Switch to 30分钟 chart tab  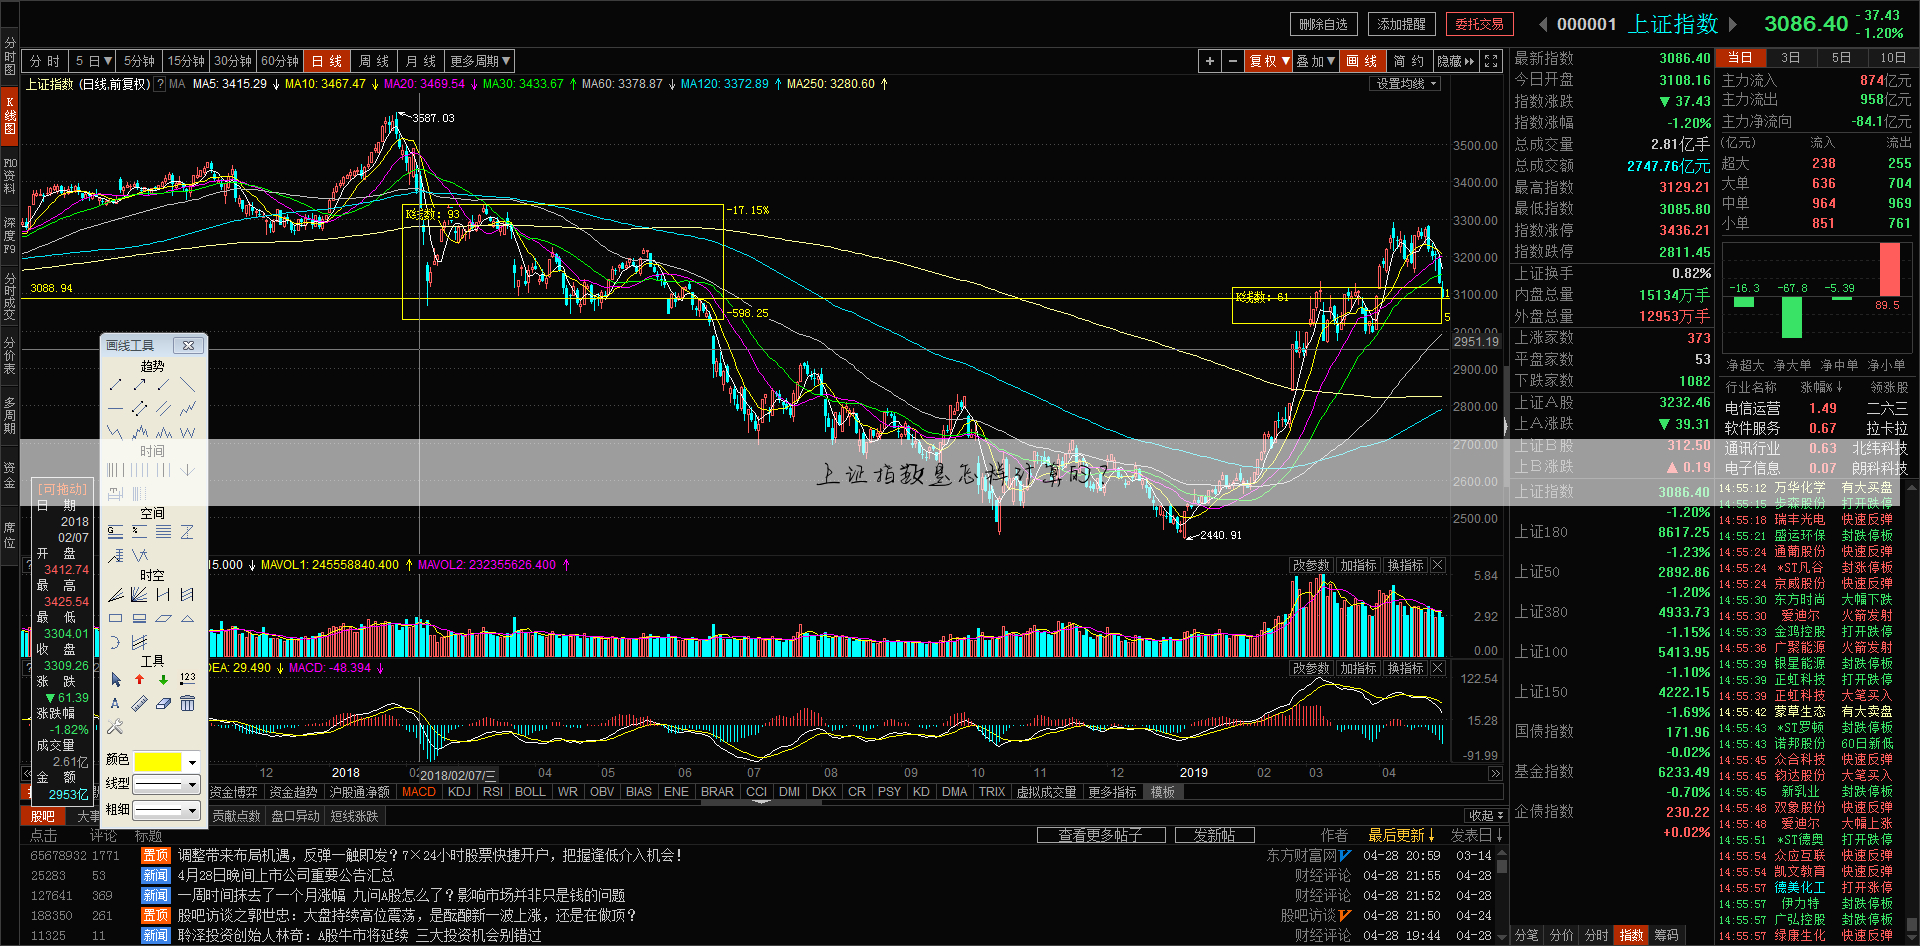233,61
